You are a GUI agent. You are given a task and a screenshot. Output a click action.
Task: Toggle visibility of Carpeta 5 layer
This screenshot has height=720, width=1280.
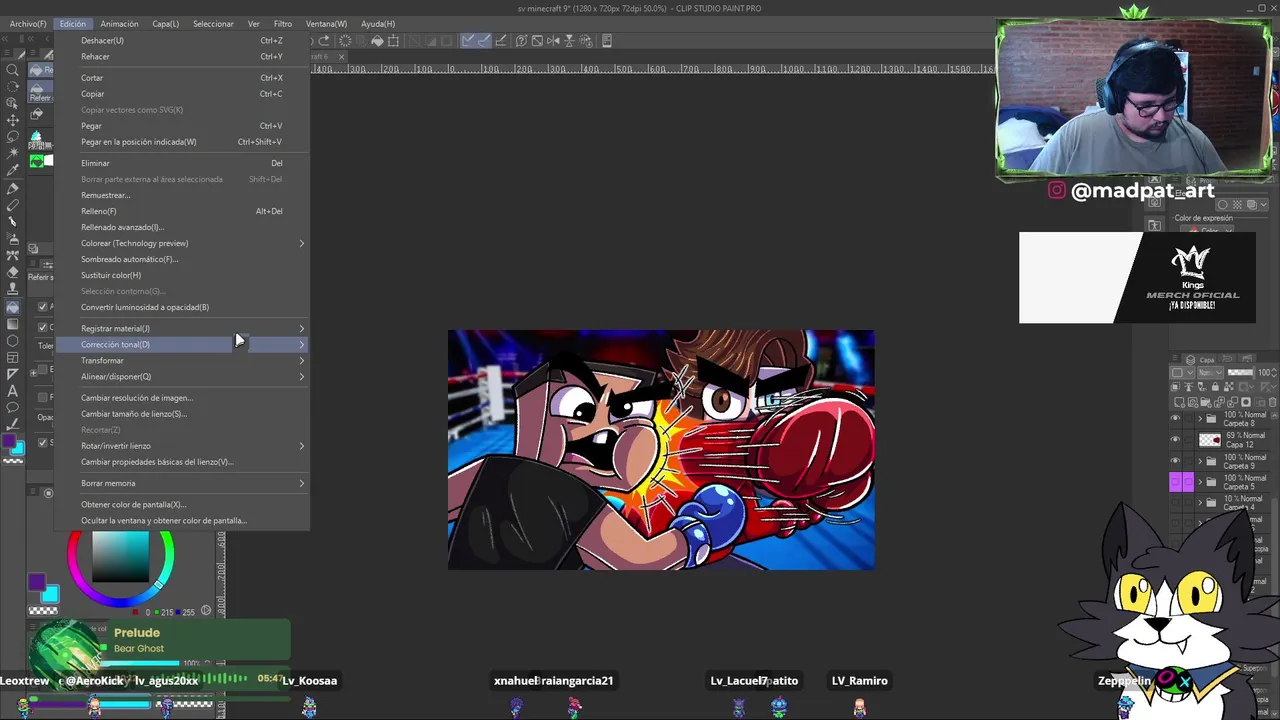point(1175,482)
